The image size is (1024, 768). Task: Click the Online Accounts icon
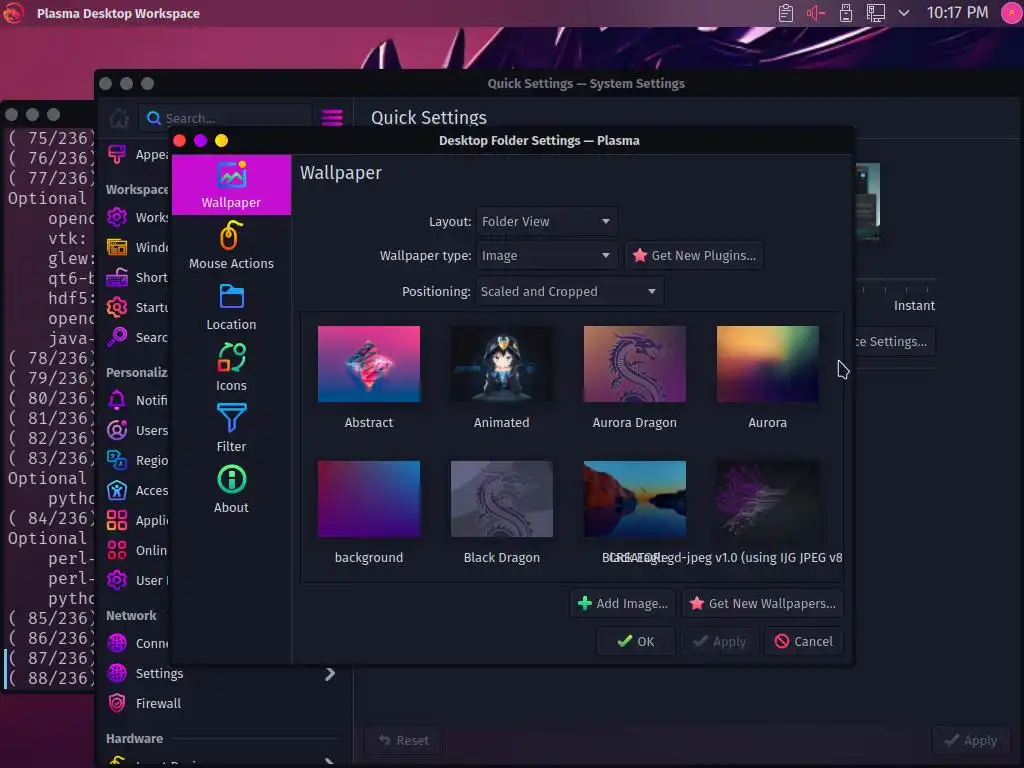click(x=117, y=550)
